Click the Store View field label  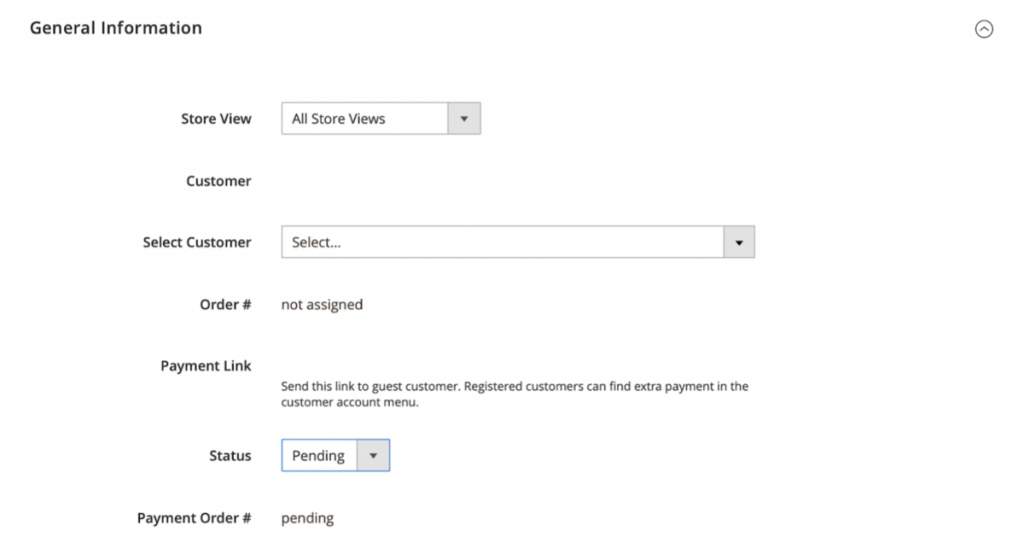pos(216,119)
